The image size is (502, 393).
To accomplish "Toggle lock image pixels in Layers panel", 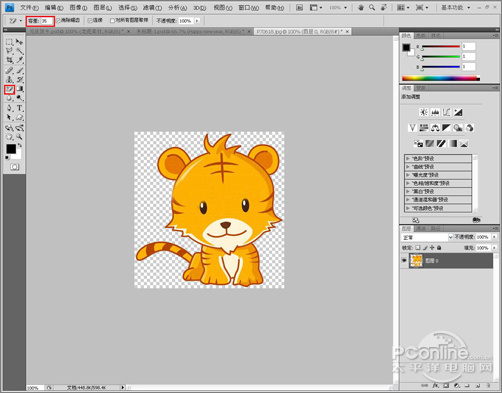I will (425, 248).
